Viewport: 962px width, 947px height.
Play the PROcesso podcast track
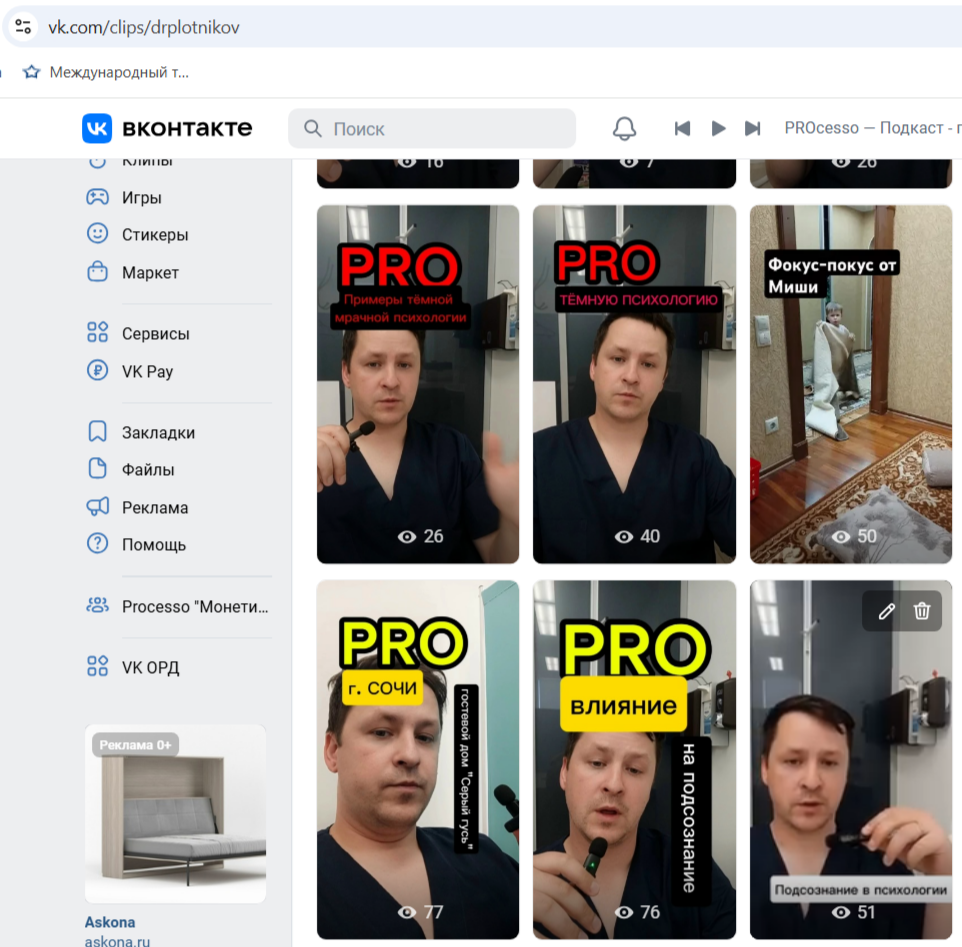click(718, 128)
